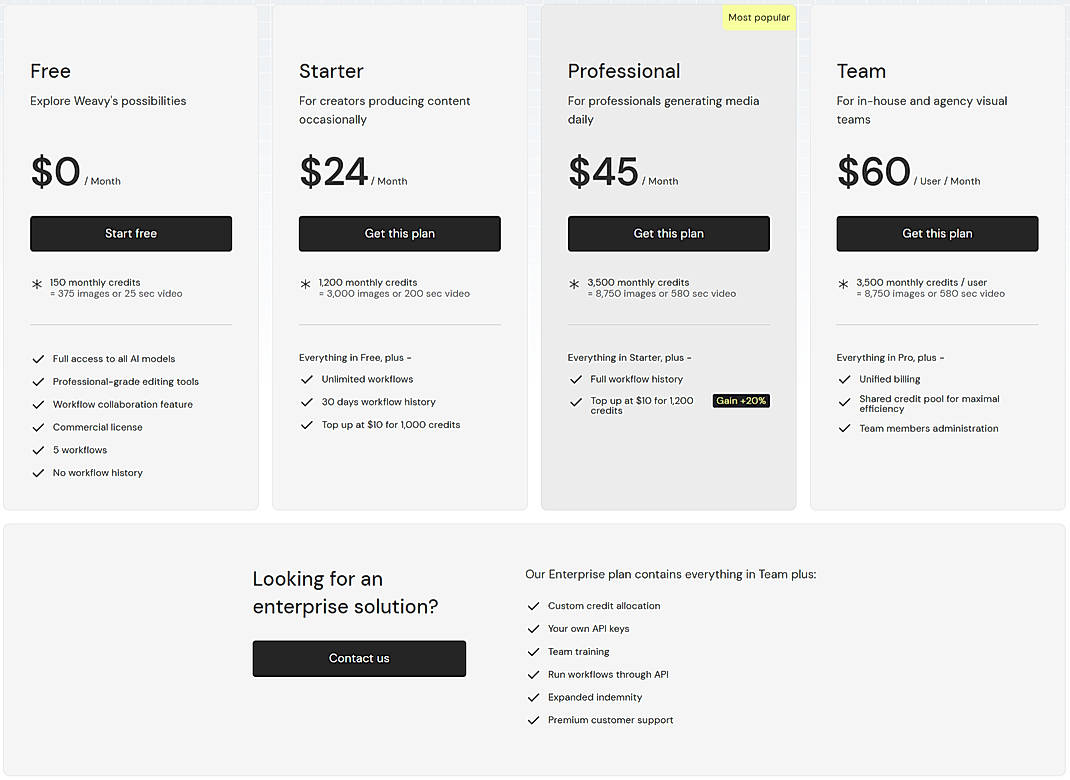Select the Most popular badge on Professional plan
1070x780 pixels.
758,17
